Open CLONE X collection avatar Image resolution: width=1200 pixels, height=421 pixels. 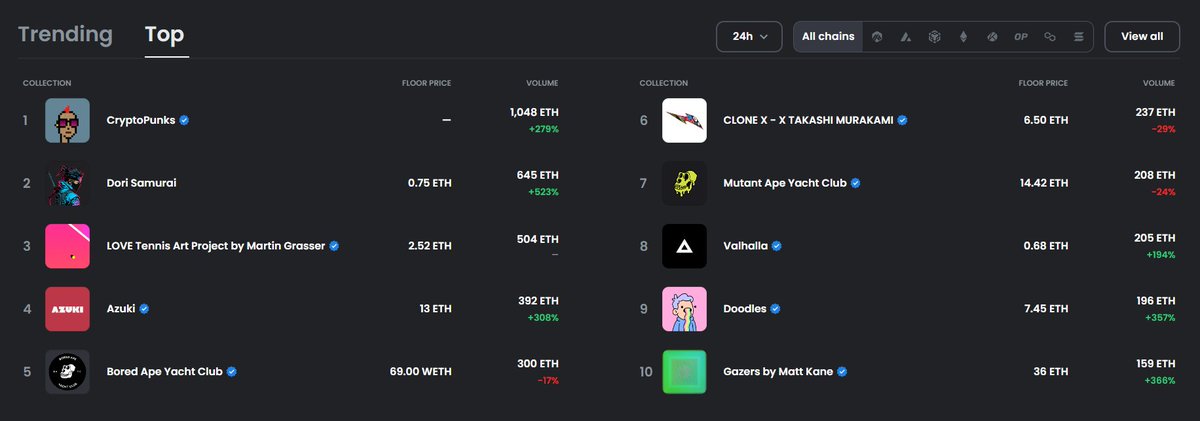tap(685, 120)
